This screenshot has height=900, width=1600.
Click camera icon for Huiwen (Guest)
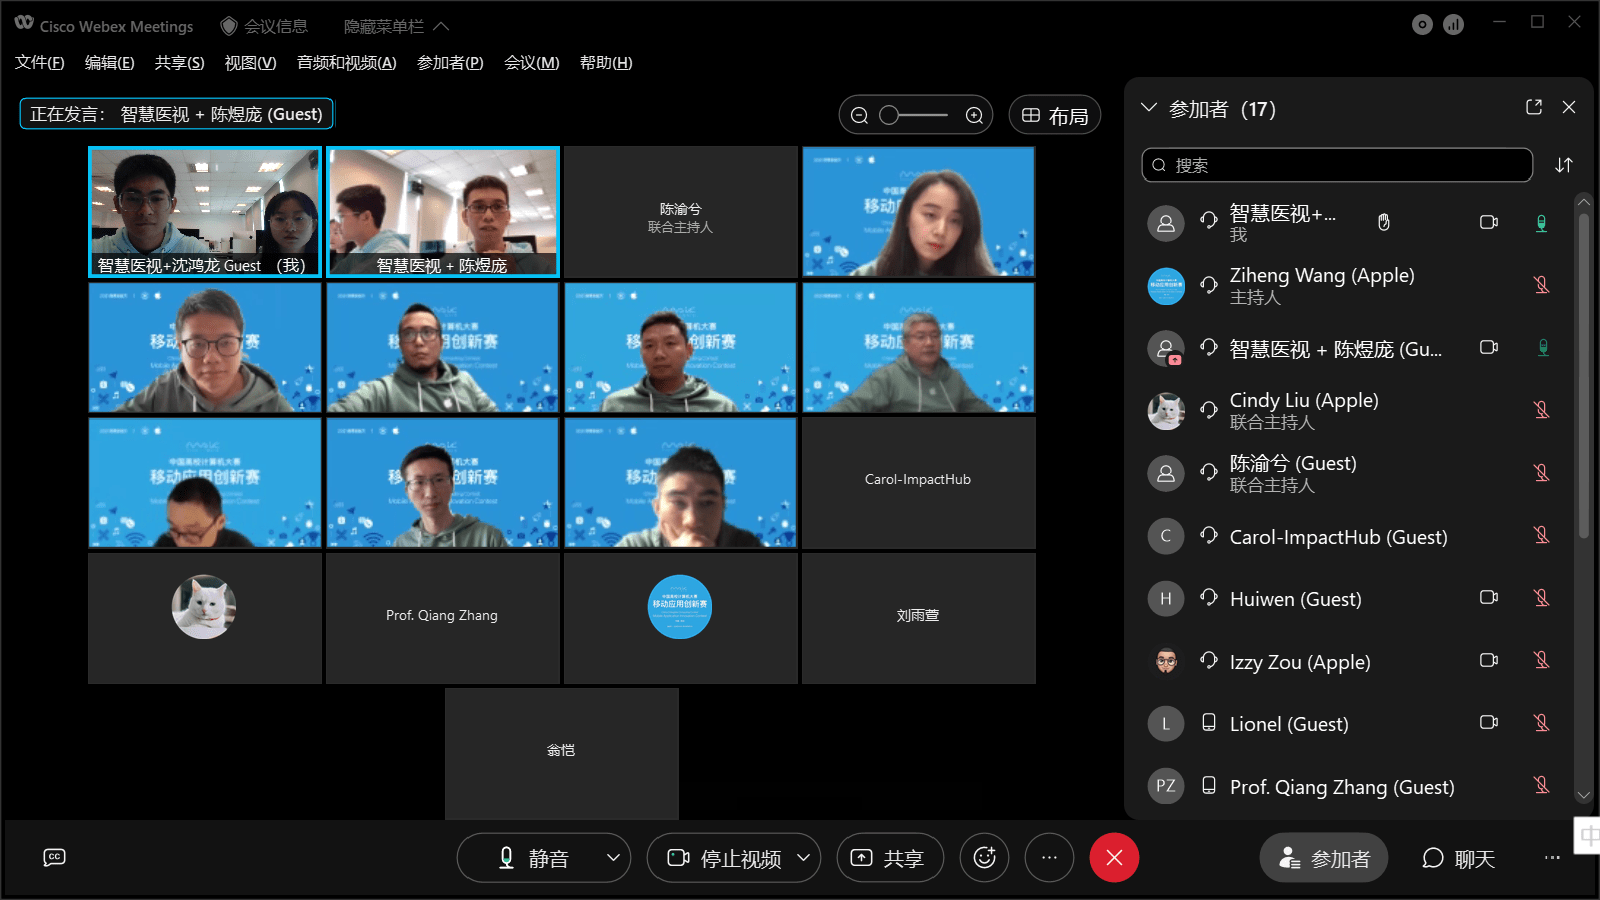[x=1489, y=597]
